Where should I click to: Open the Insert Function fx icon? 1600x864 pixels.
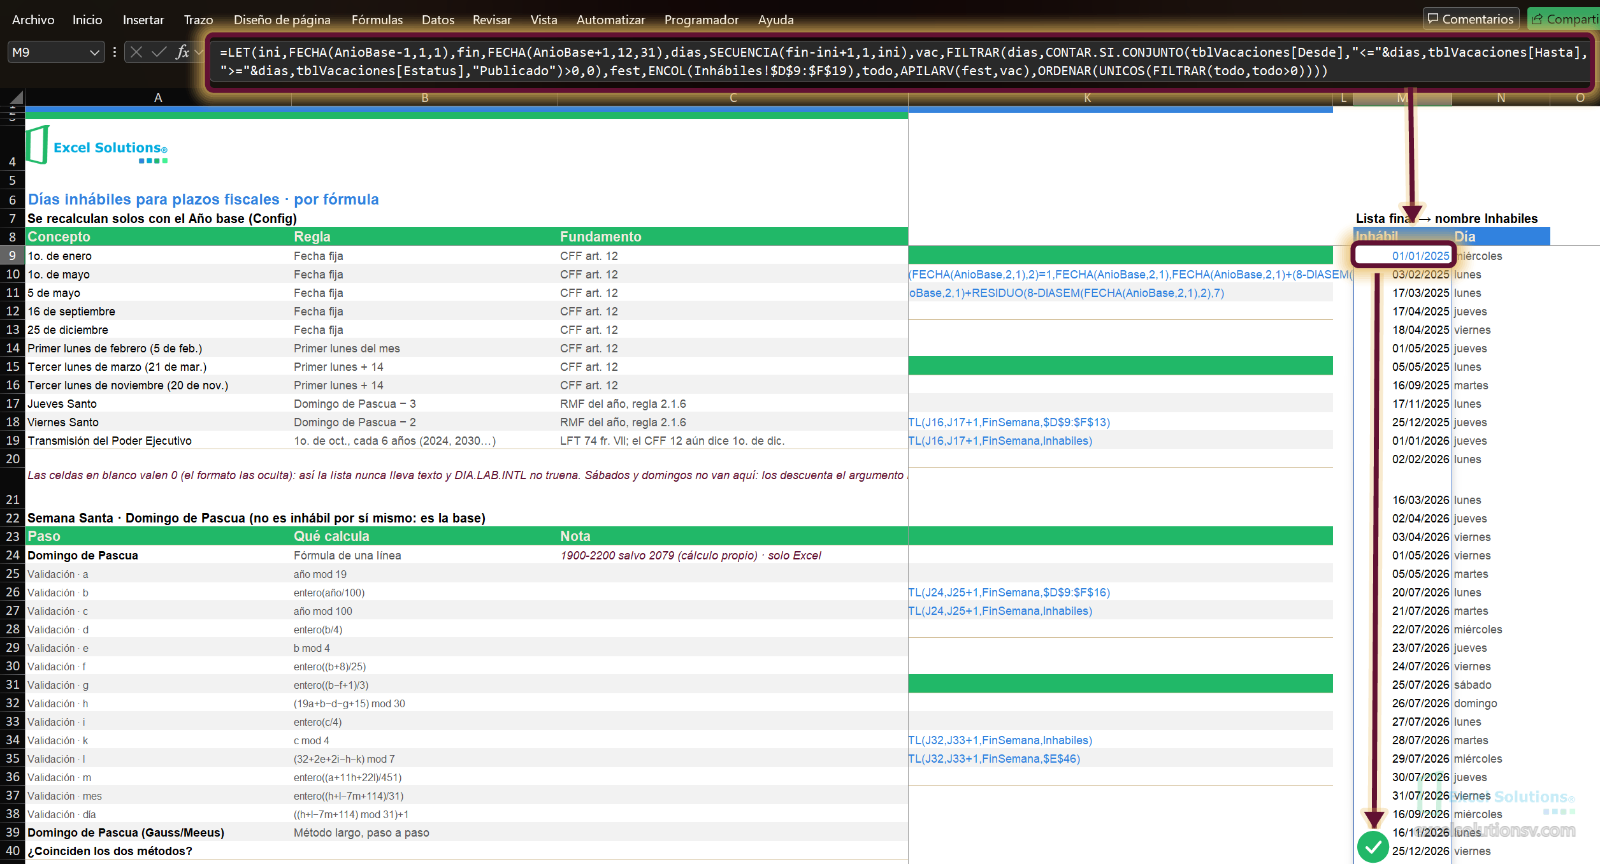click(182, 52)
